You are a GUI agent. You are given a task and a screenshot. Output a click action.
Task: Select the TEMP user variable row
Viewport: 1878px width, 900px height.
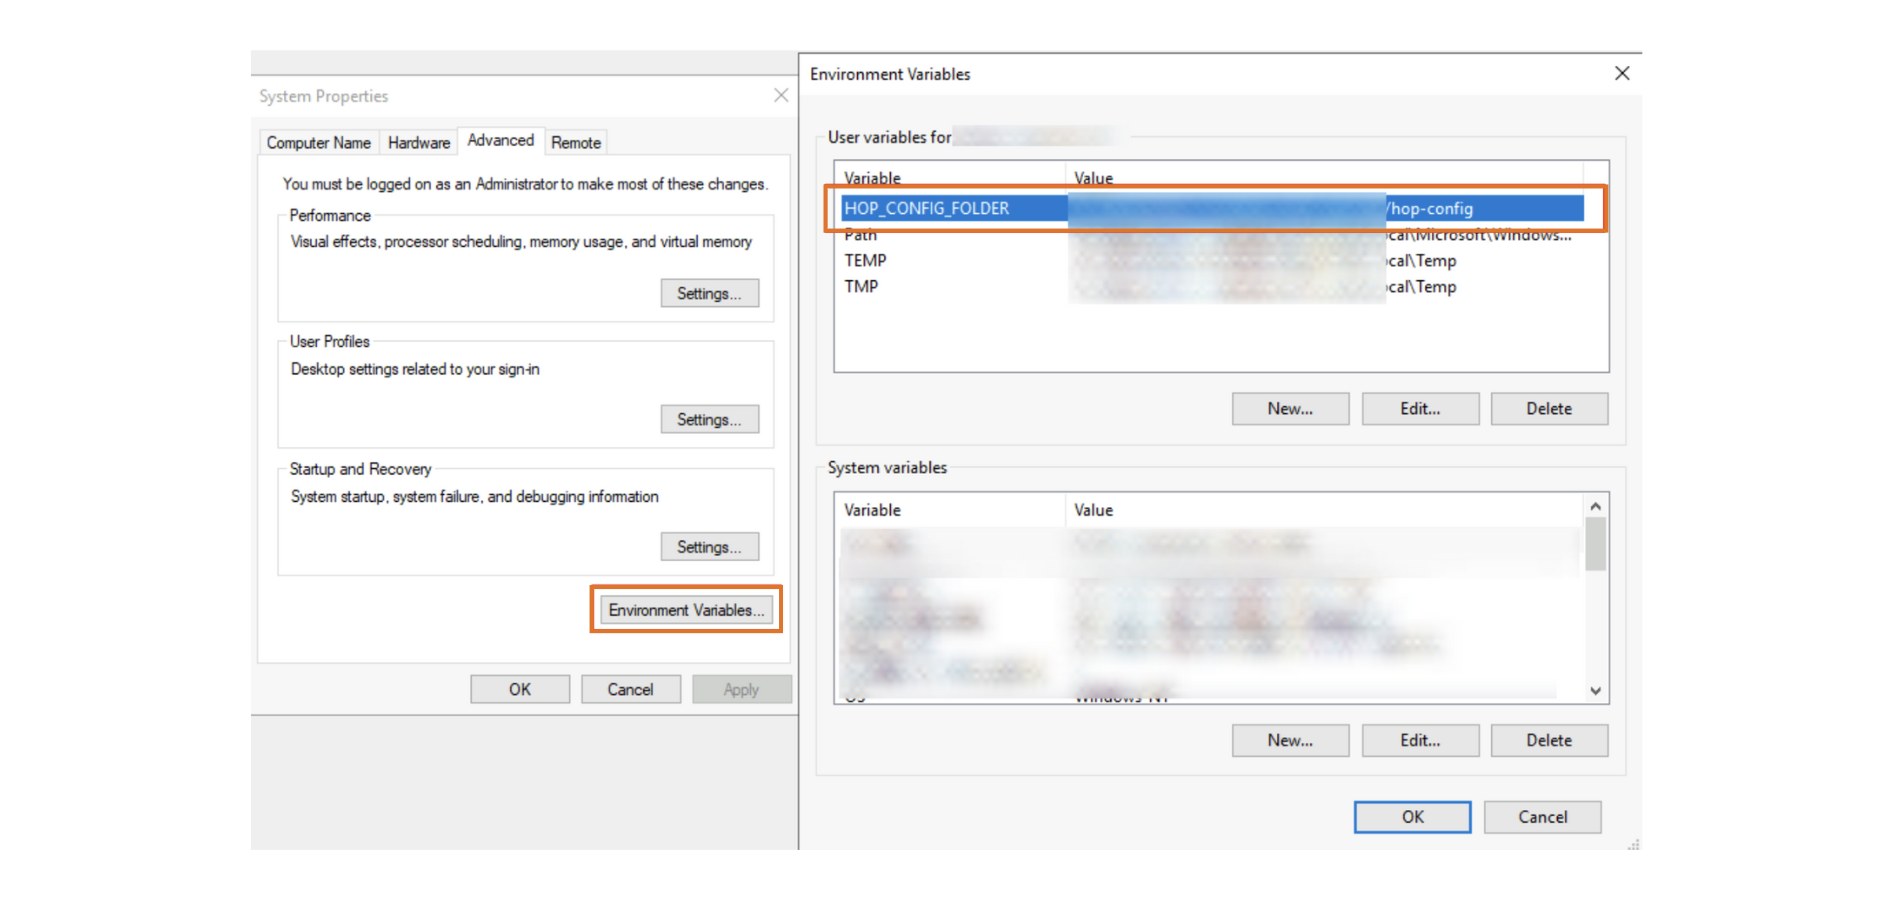click(865, 261)
